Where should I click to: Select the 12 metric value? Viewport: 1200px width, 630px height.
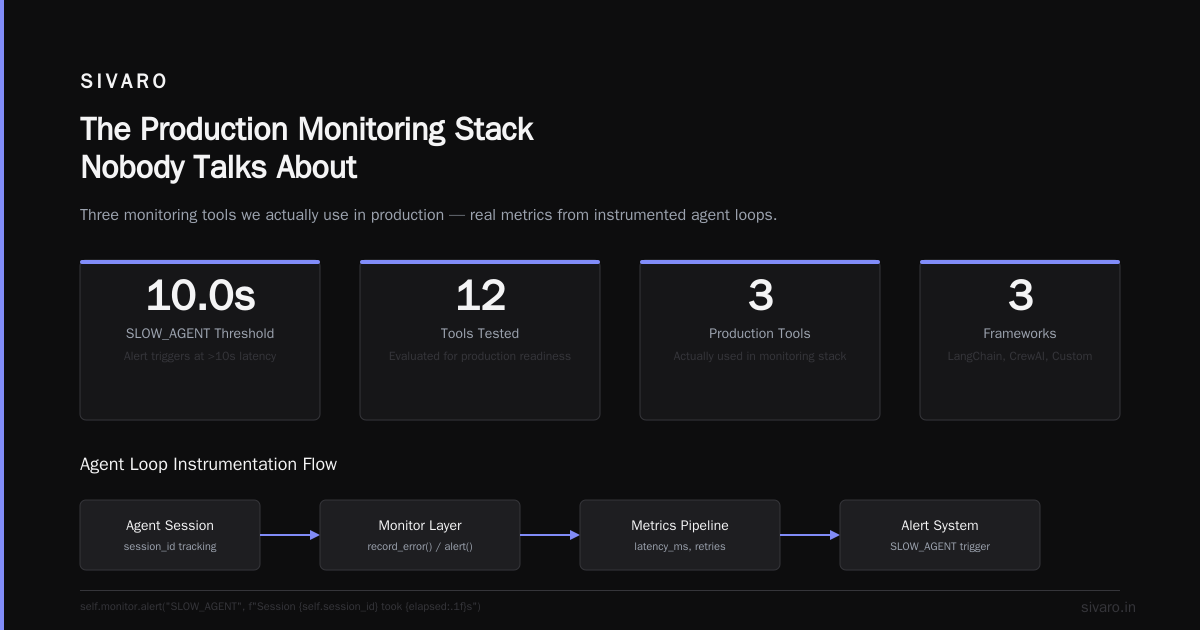(x=480, y=295)
